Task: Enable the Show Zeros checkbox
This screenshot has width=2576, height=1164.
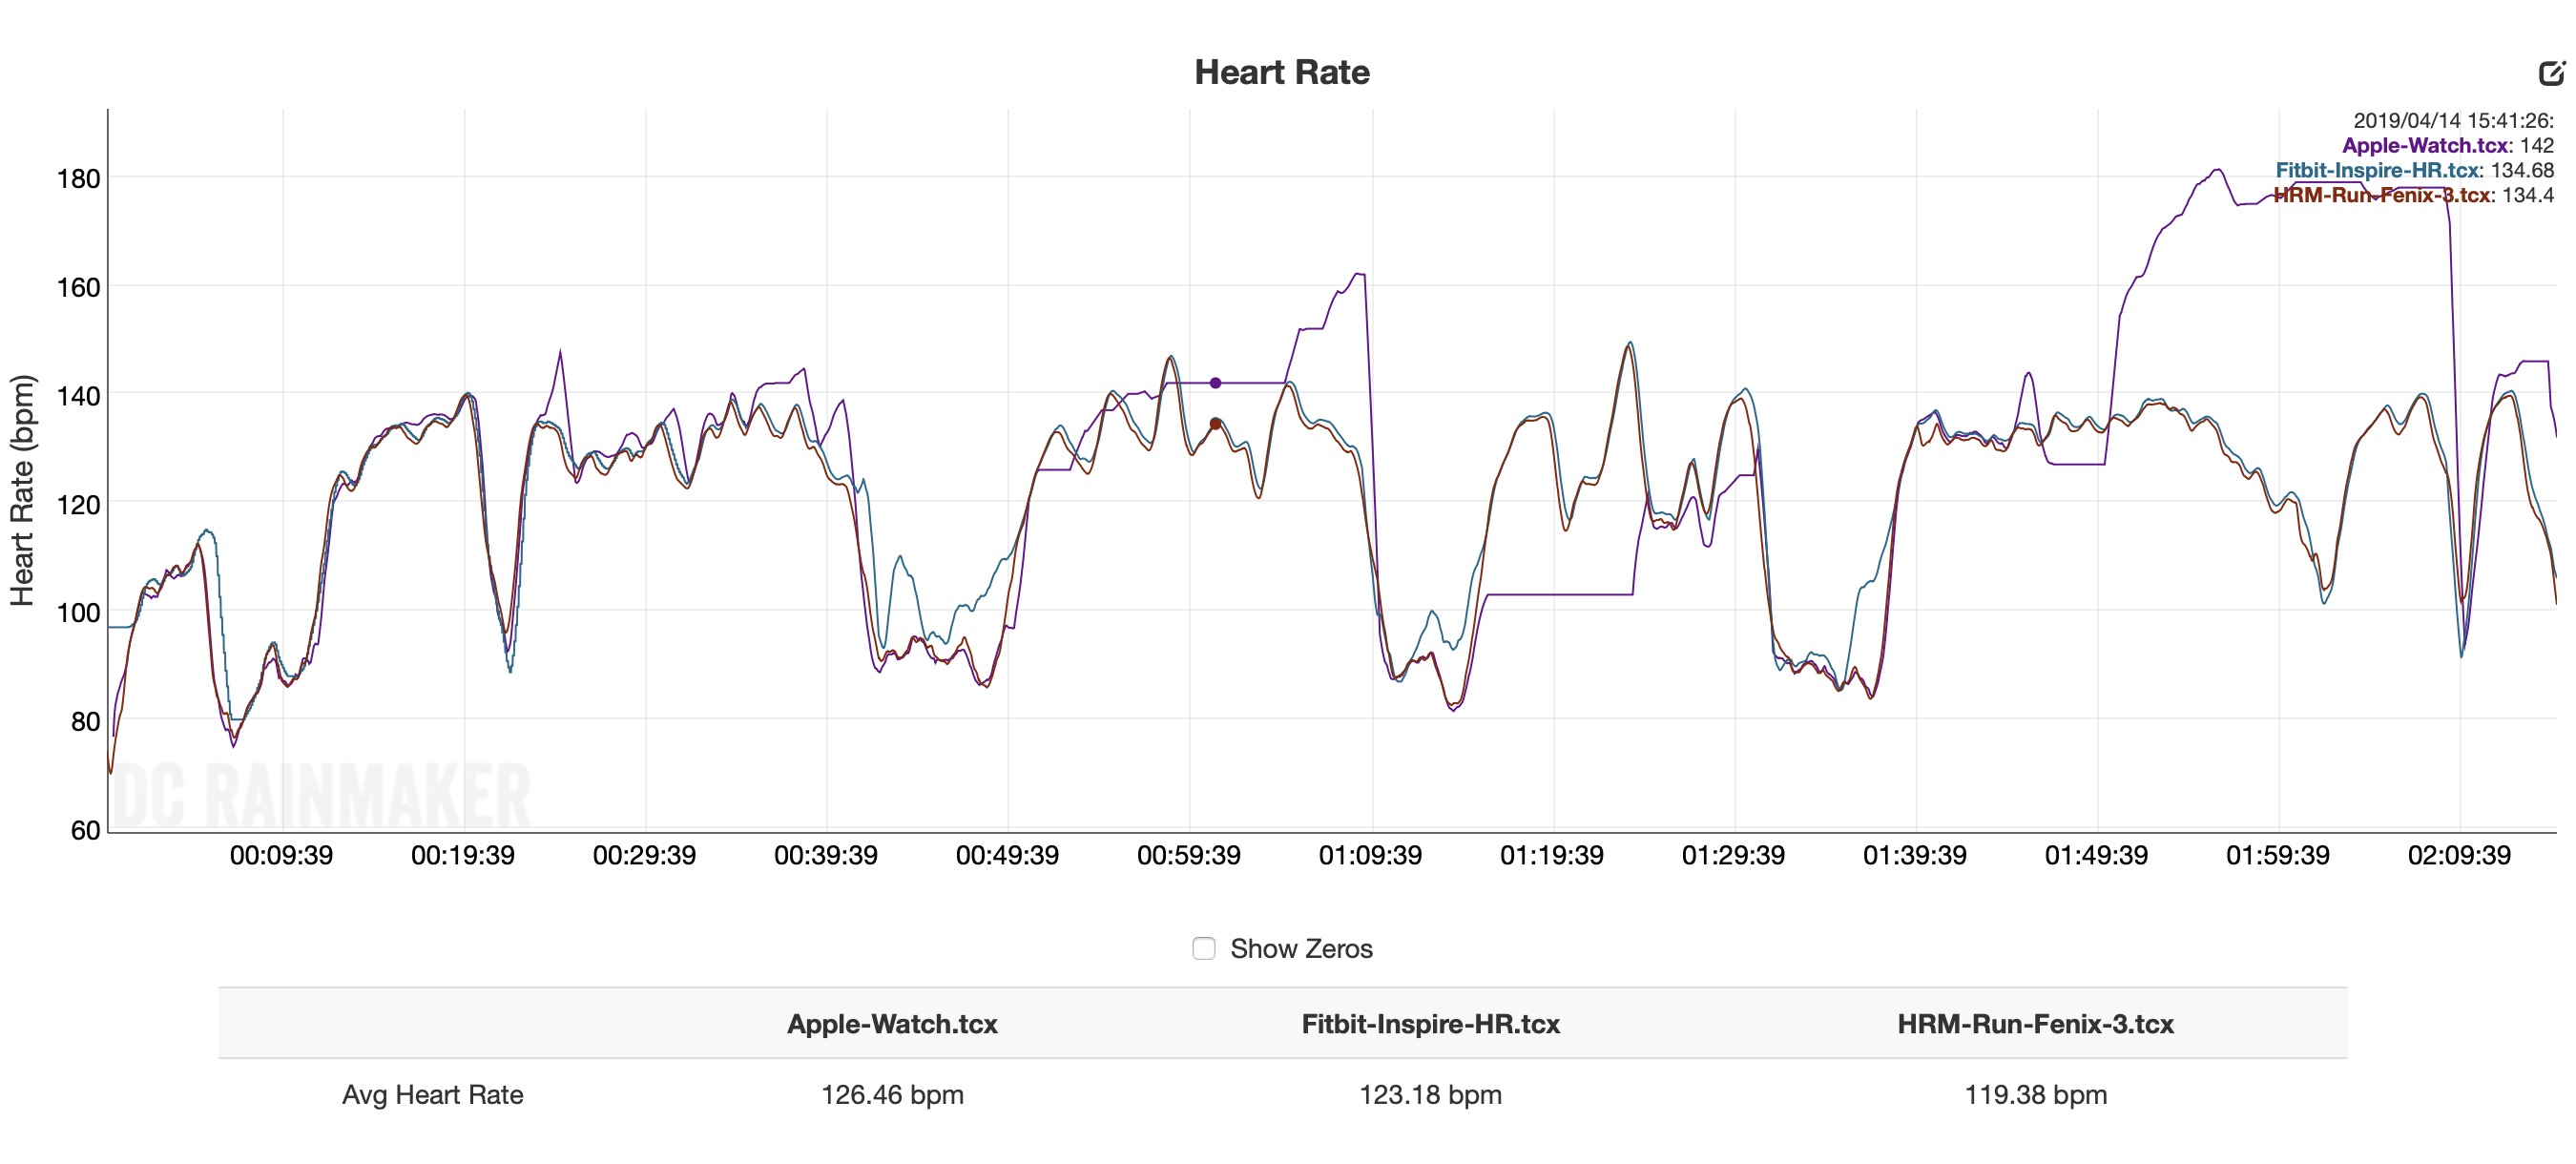Action: point(1204,948)
